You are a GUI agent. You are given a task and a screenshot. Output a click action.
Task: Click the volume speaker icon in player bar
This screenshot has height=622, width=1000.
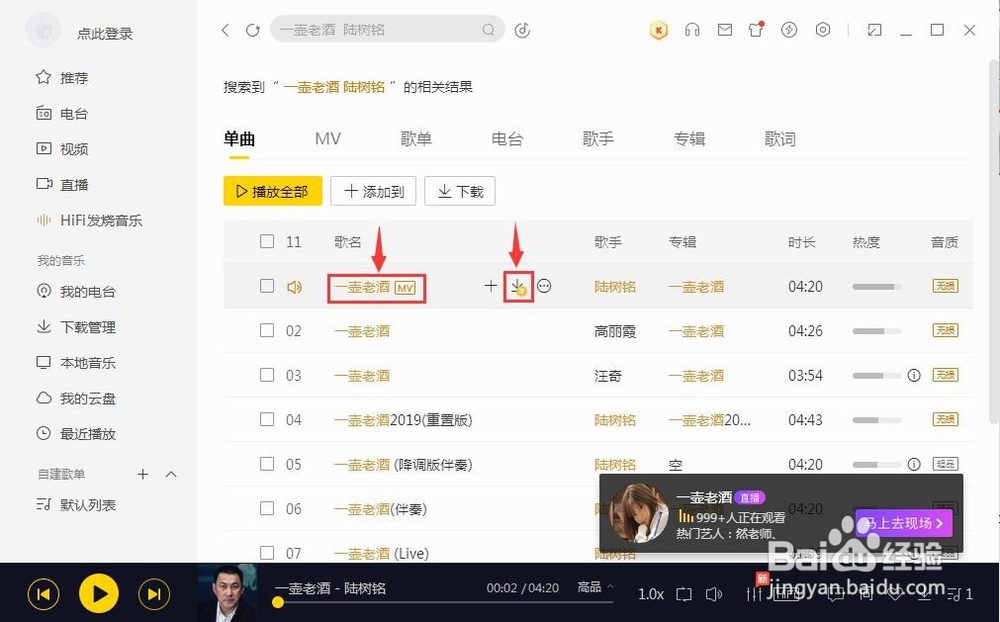coord(714,594)
